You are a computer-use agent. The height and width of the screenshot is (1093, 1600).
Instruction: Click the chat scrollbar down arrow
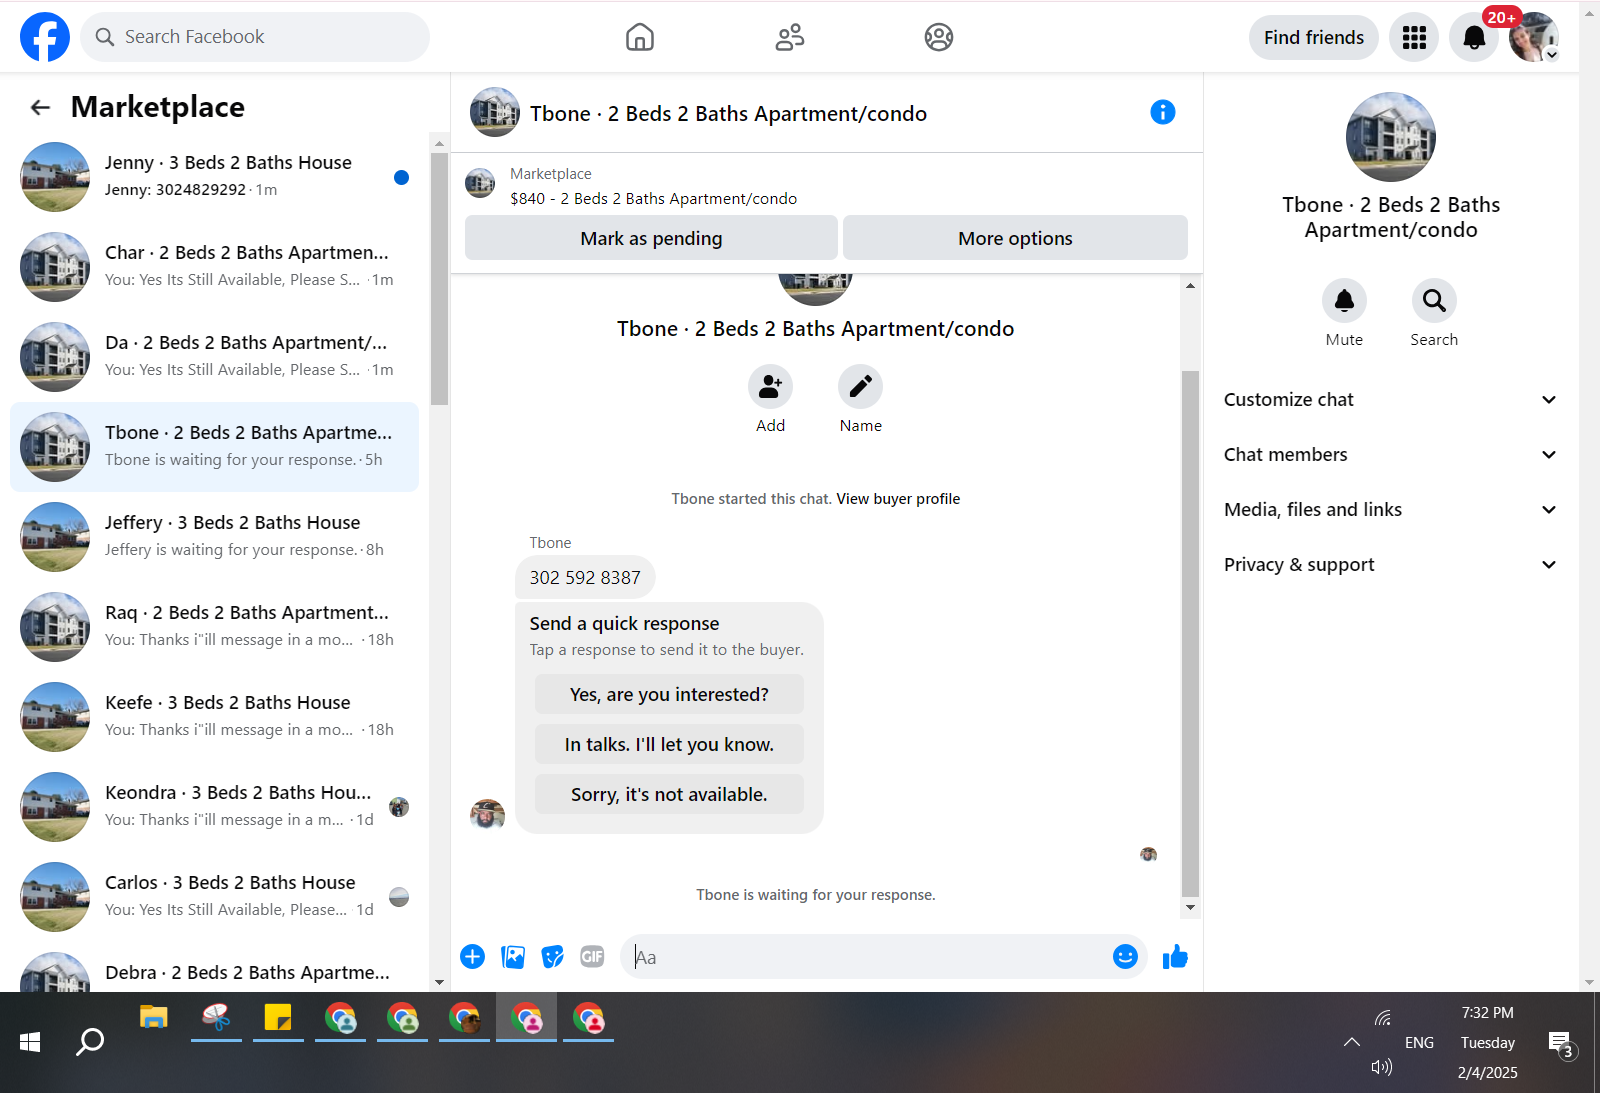pyautogui.click(x=1190, y=908)
